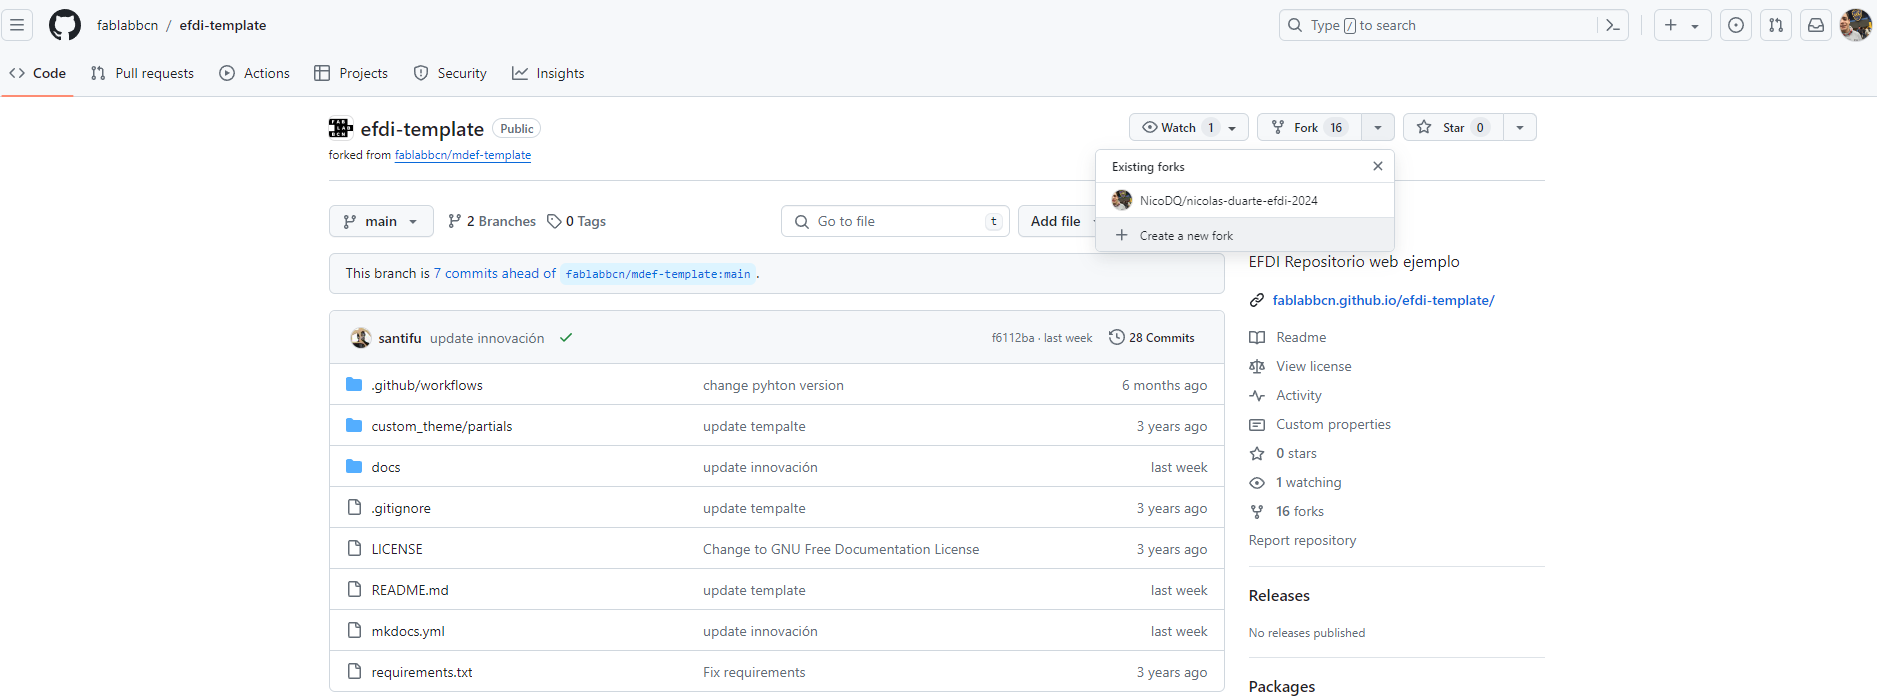Image resolution: width=1877 pixels, height=699 pixels.
Task: Open the Projects tab
Action: point(350,73)
